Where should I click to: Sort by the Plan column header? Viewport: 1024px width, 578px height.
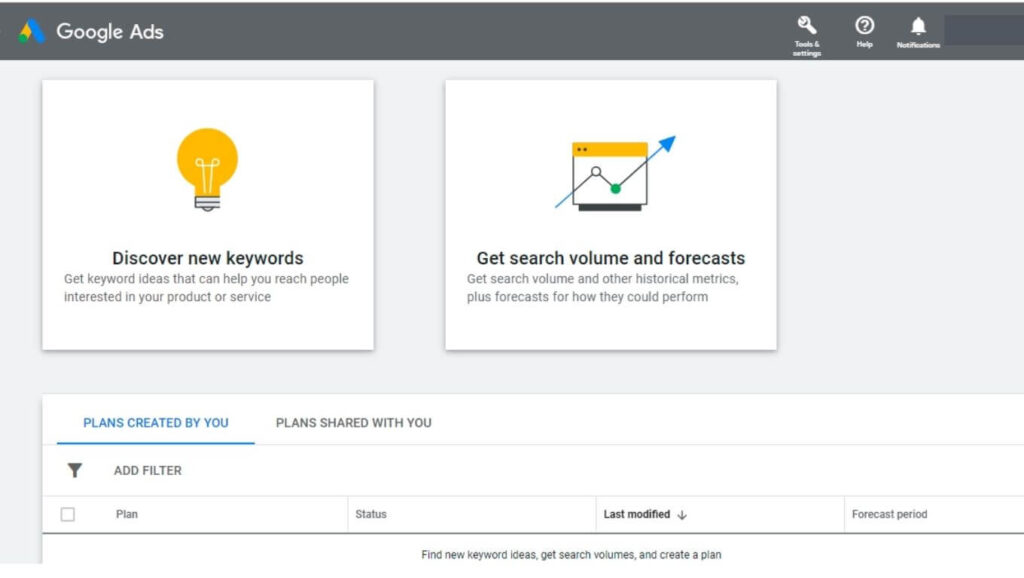pyautogui.click(x=127, y=515)
